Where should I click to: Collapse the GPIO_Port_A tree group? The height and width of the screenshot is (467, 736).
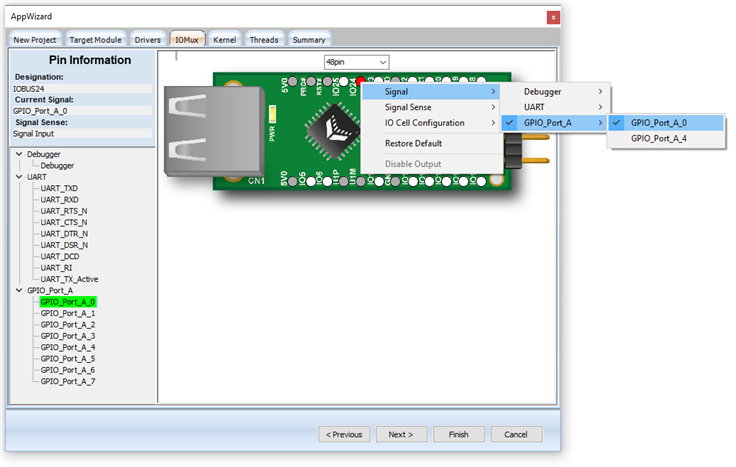19,290
